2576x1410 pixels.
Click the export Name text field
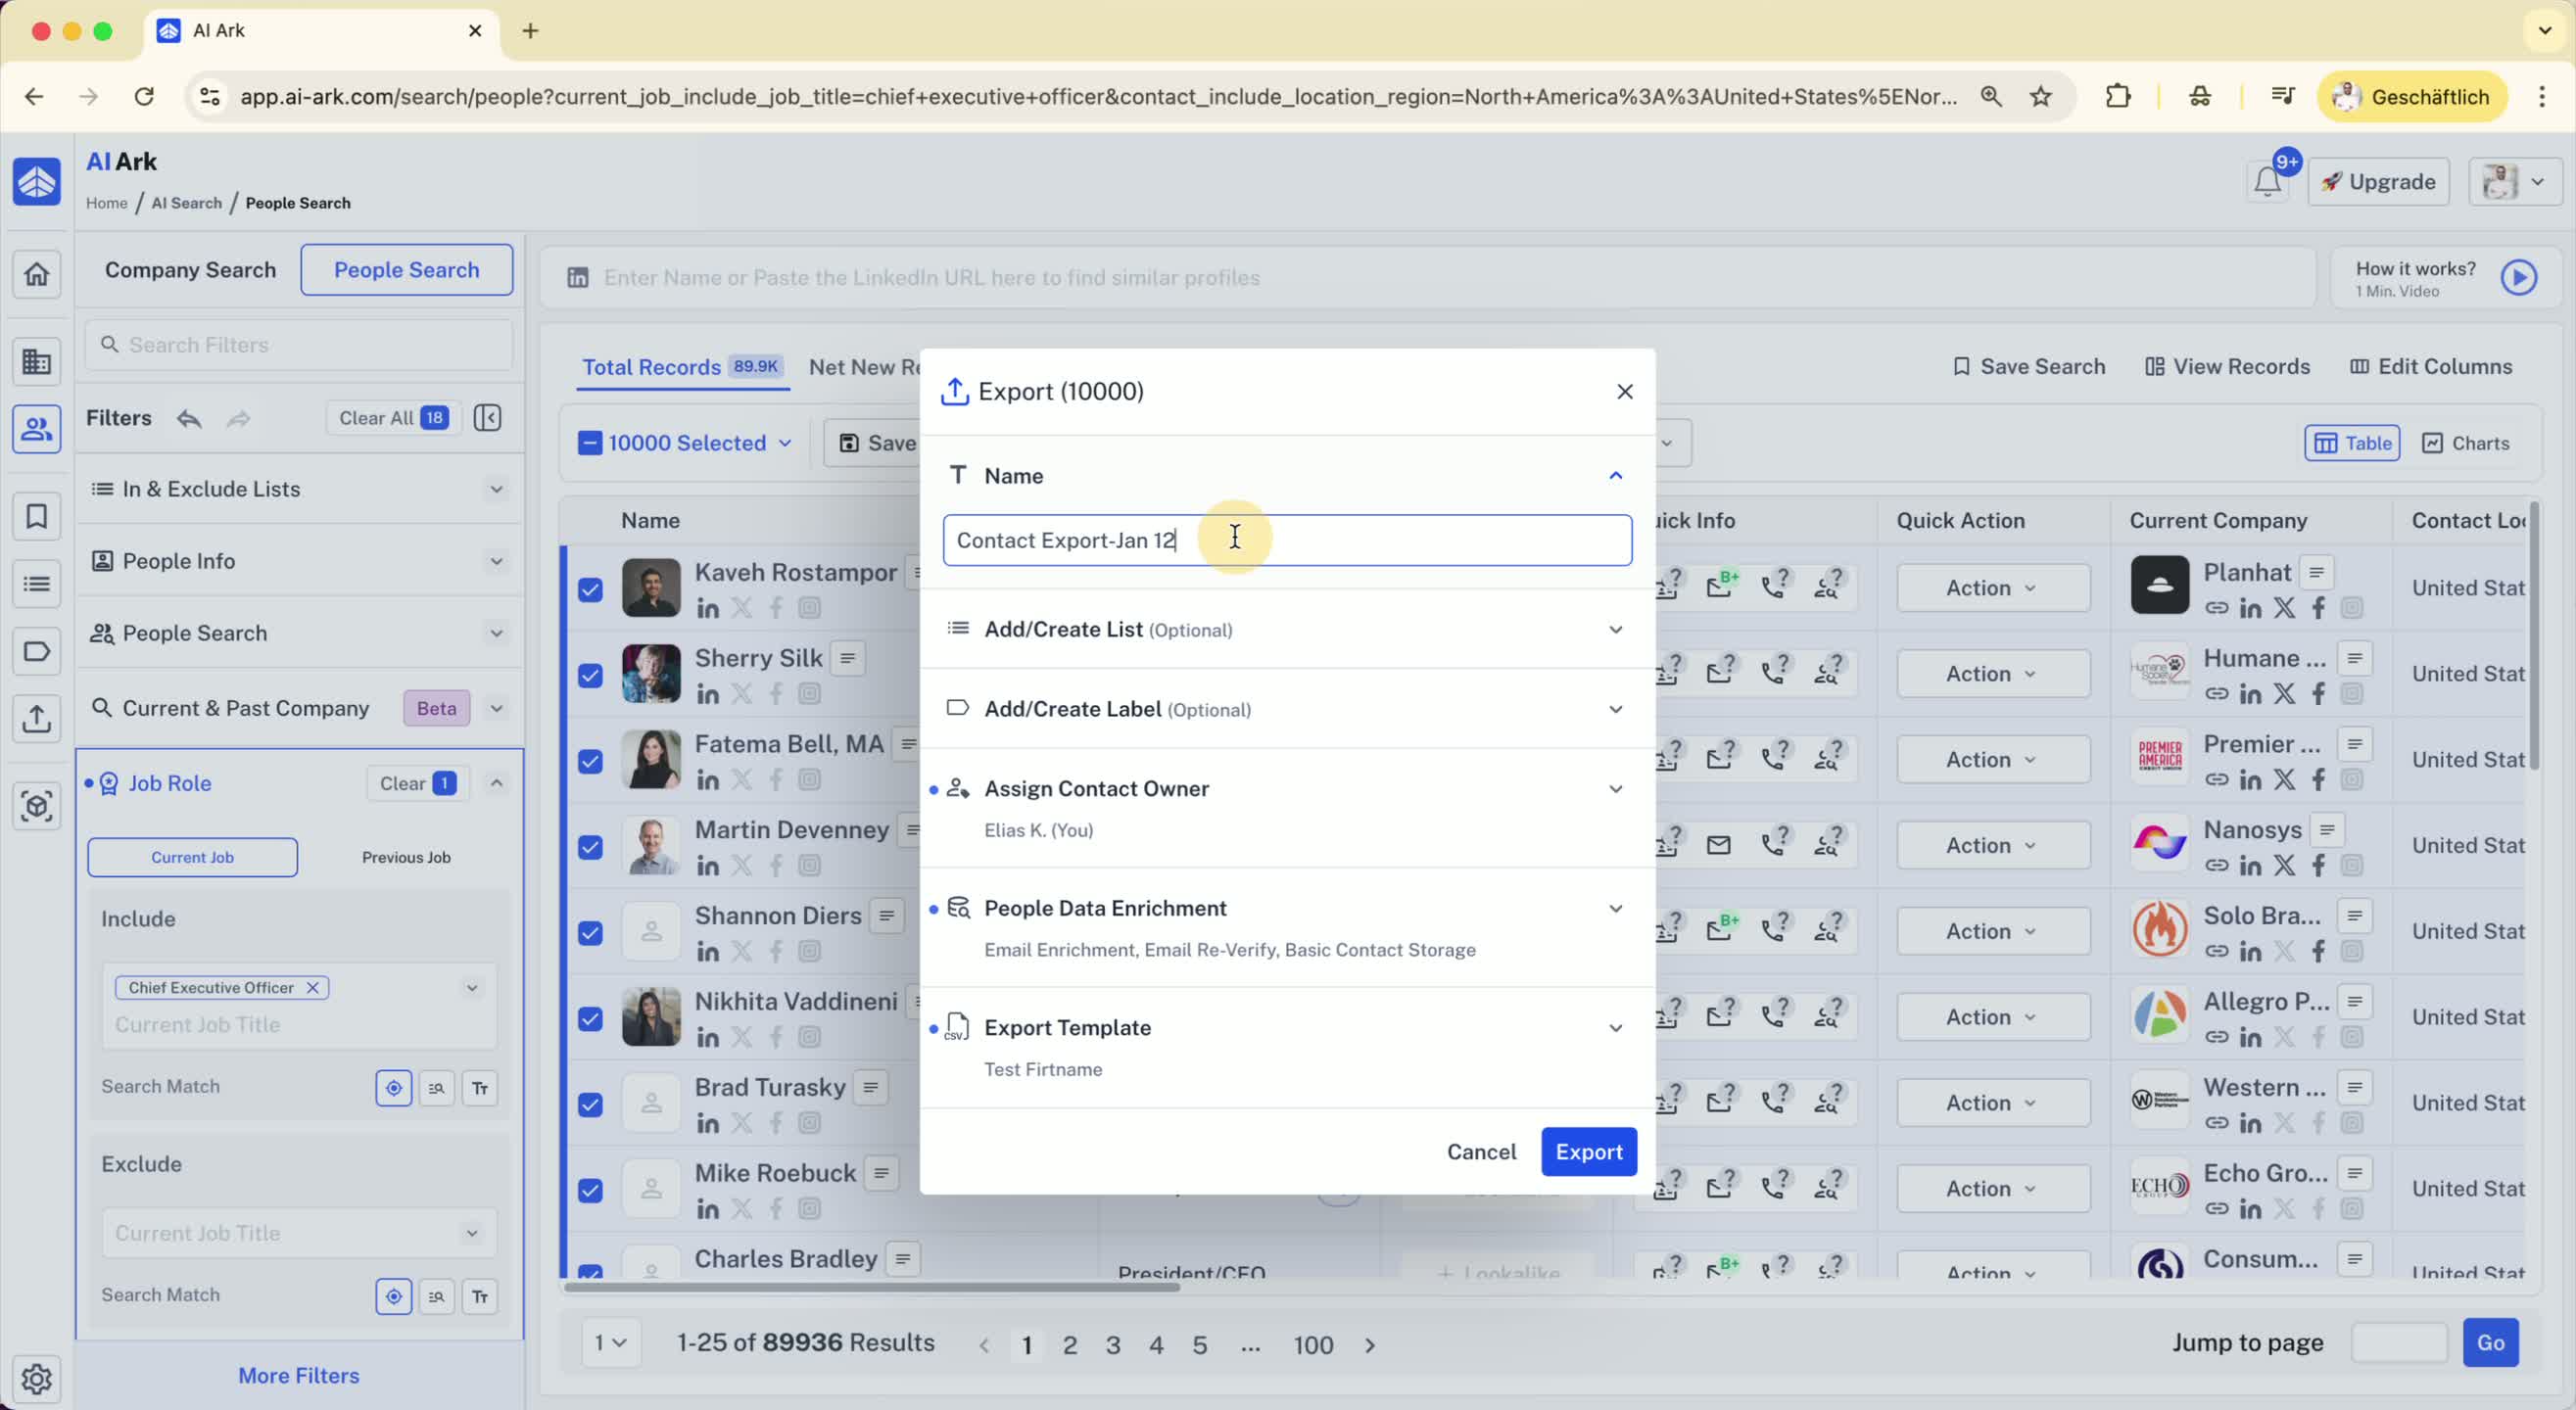[1286, 540]
